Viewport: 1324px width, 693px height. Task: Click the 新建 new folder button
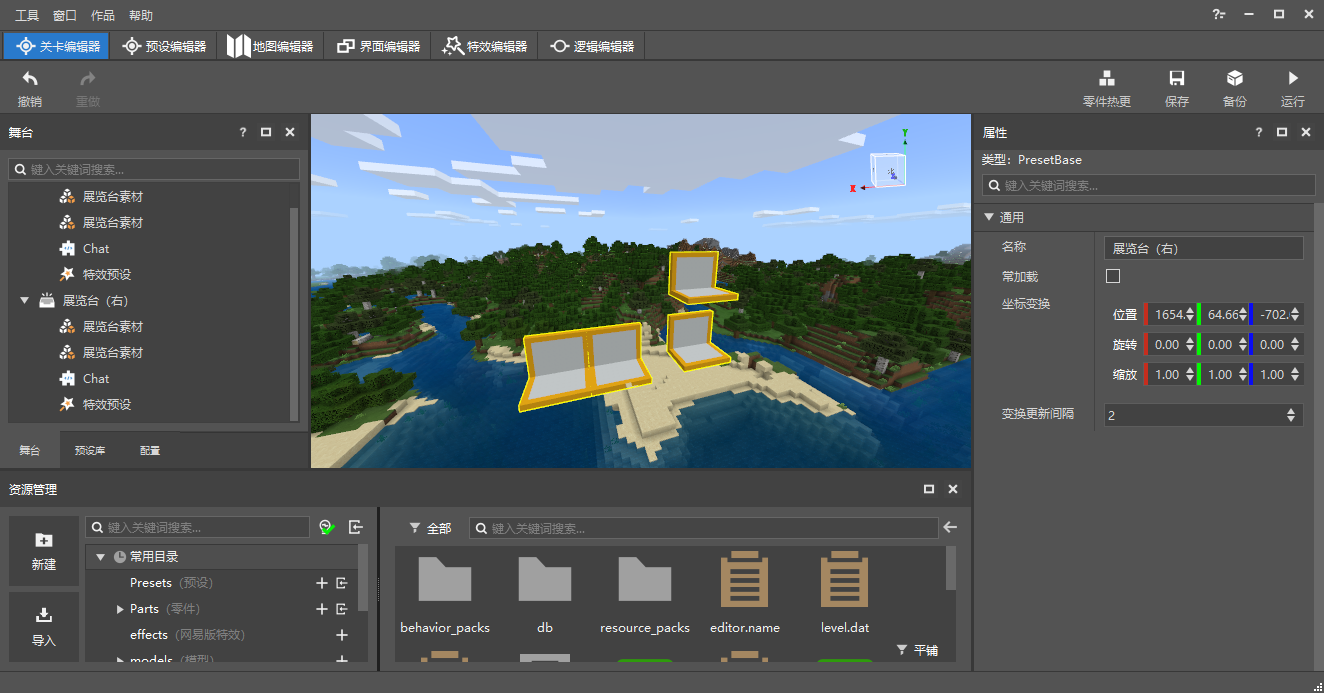44,551
